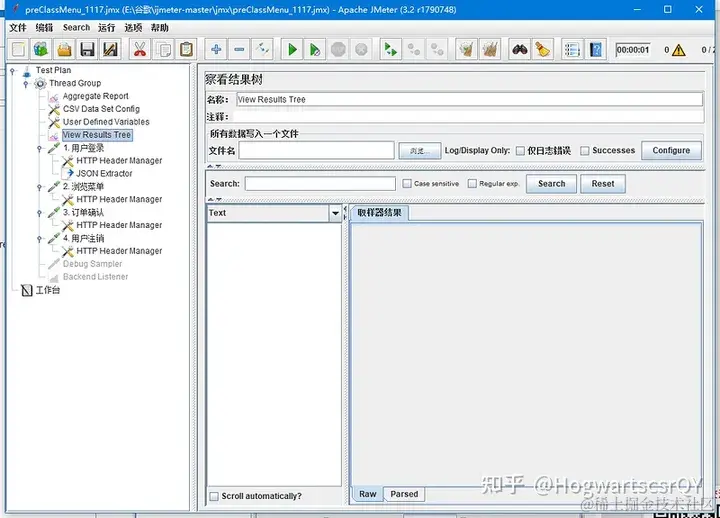Open the Search menu
Image resolution: width=720 pixels, height=518 pixels.
tap(76, 28)
